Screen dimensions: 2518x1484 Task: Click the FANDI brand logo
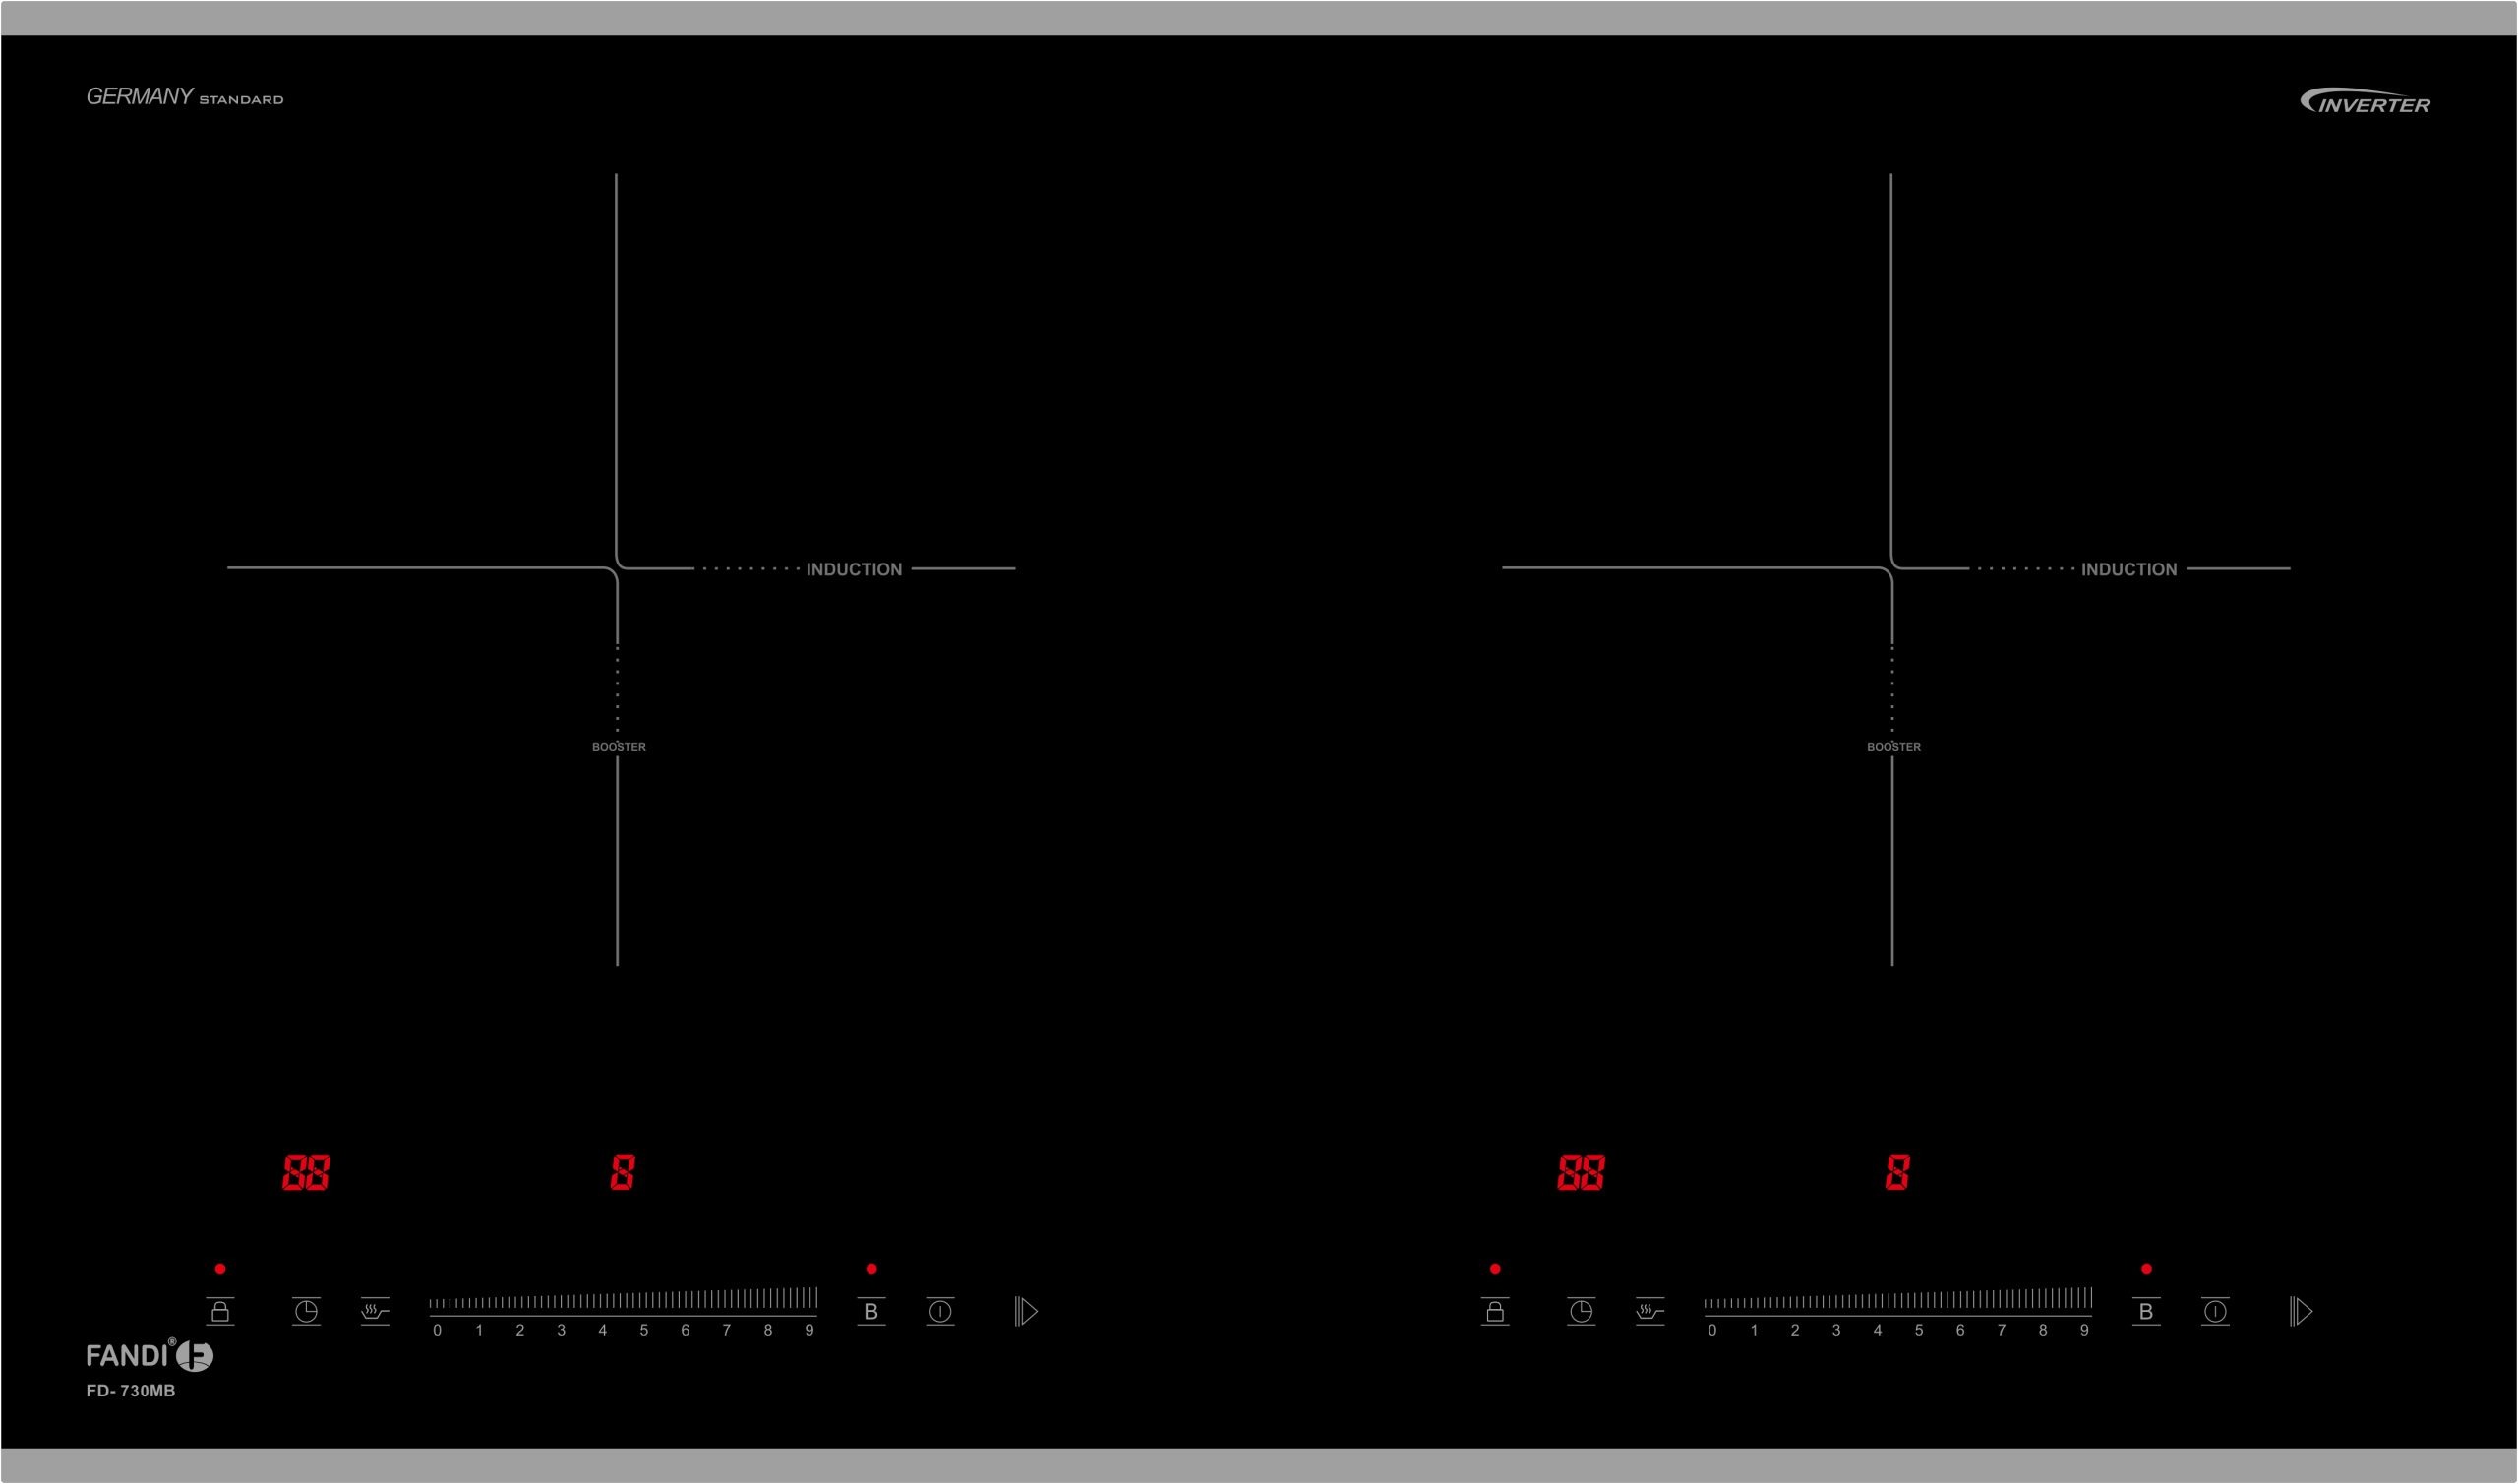tap(149, 1355)
